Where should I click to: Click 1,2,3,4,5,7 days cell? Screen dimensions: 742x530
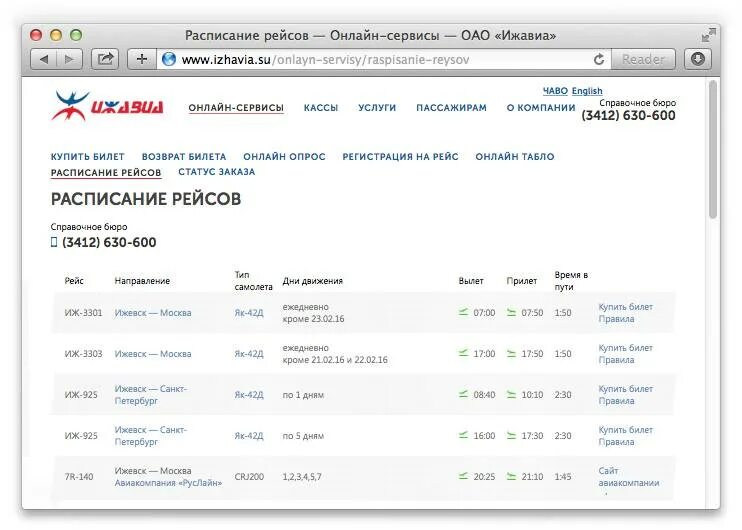pyautogui.click(x=302, y=477)
